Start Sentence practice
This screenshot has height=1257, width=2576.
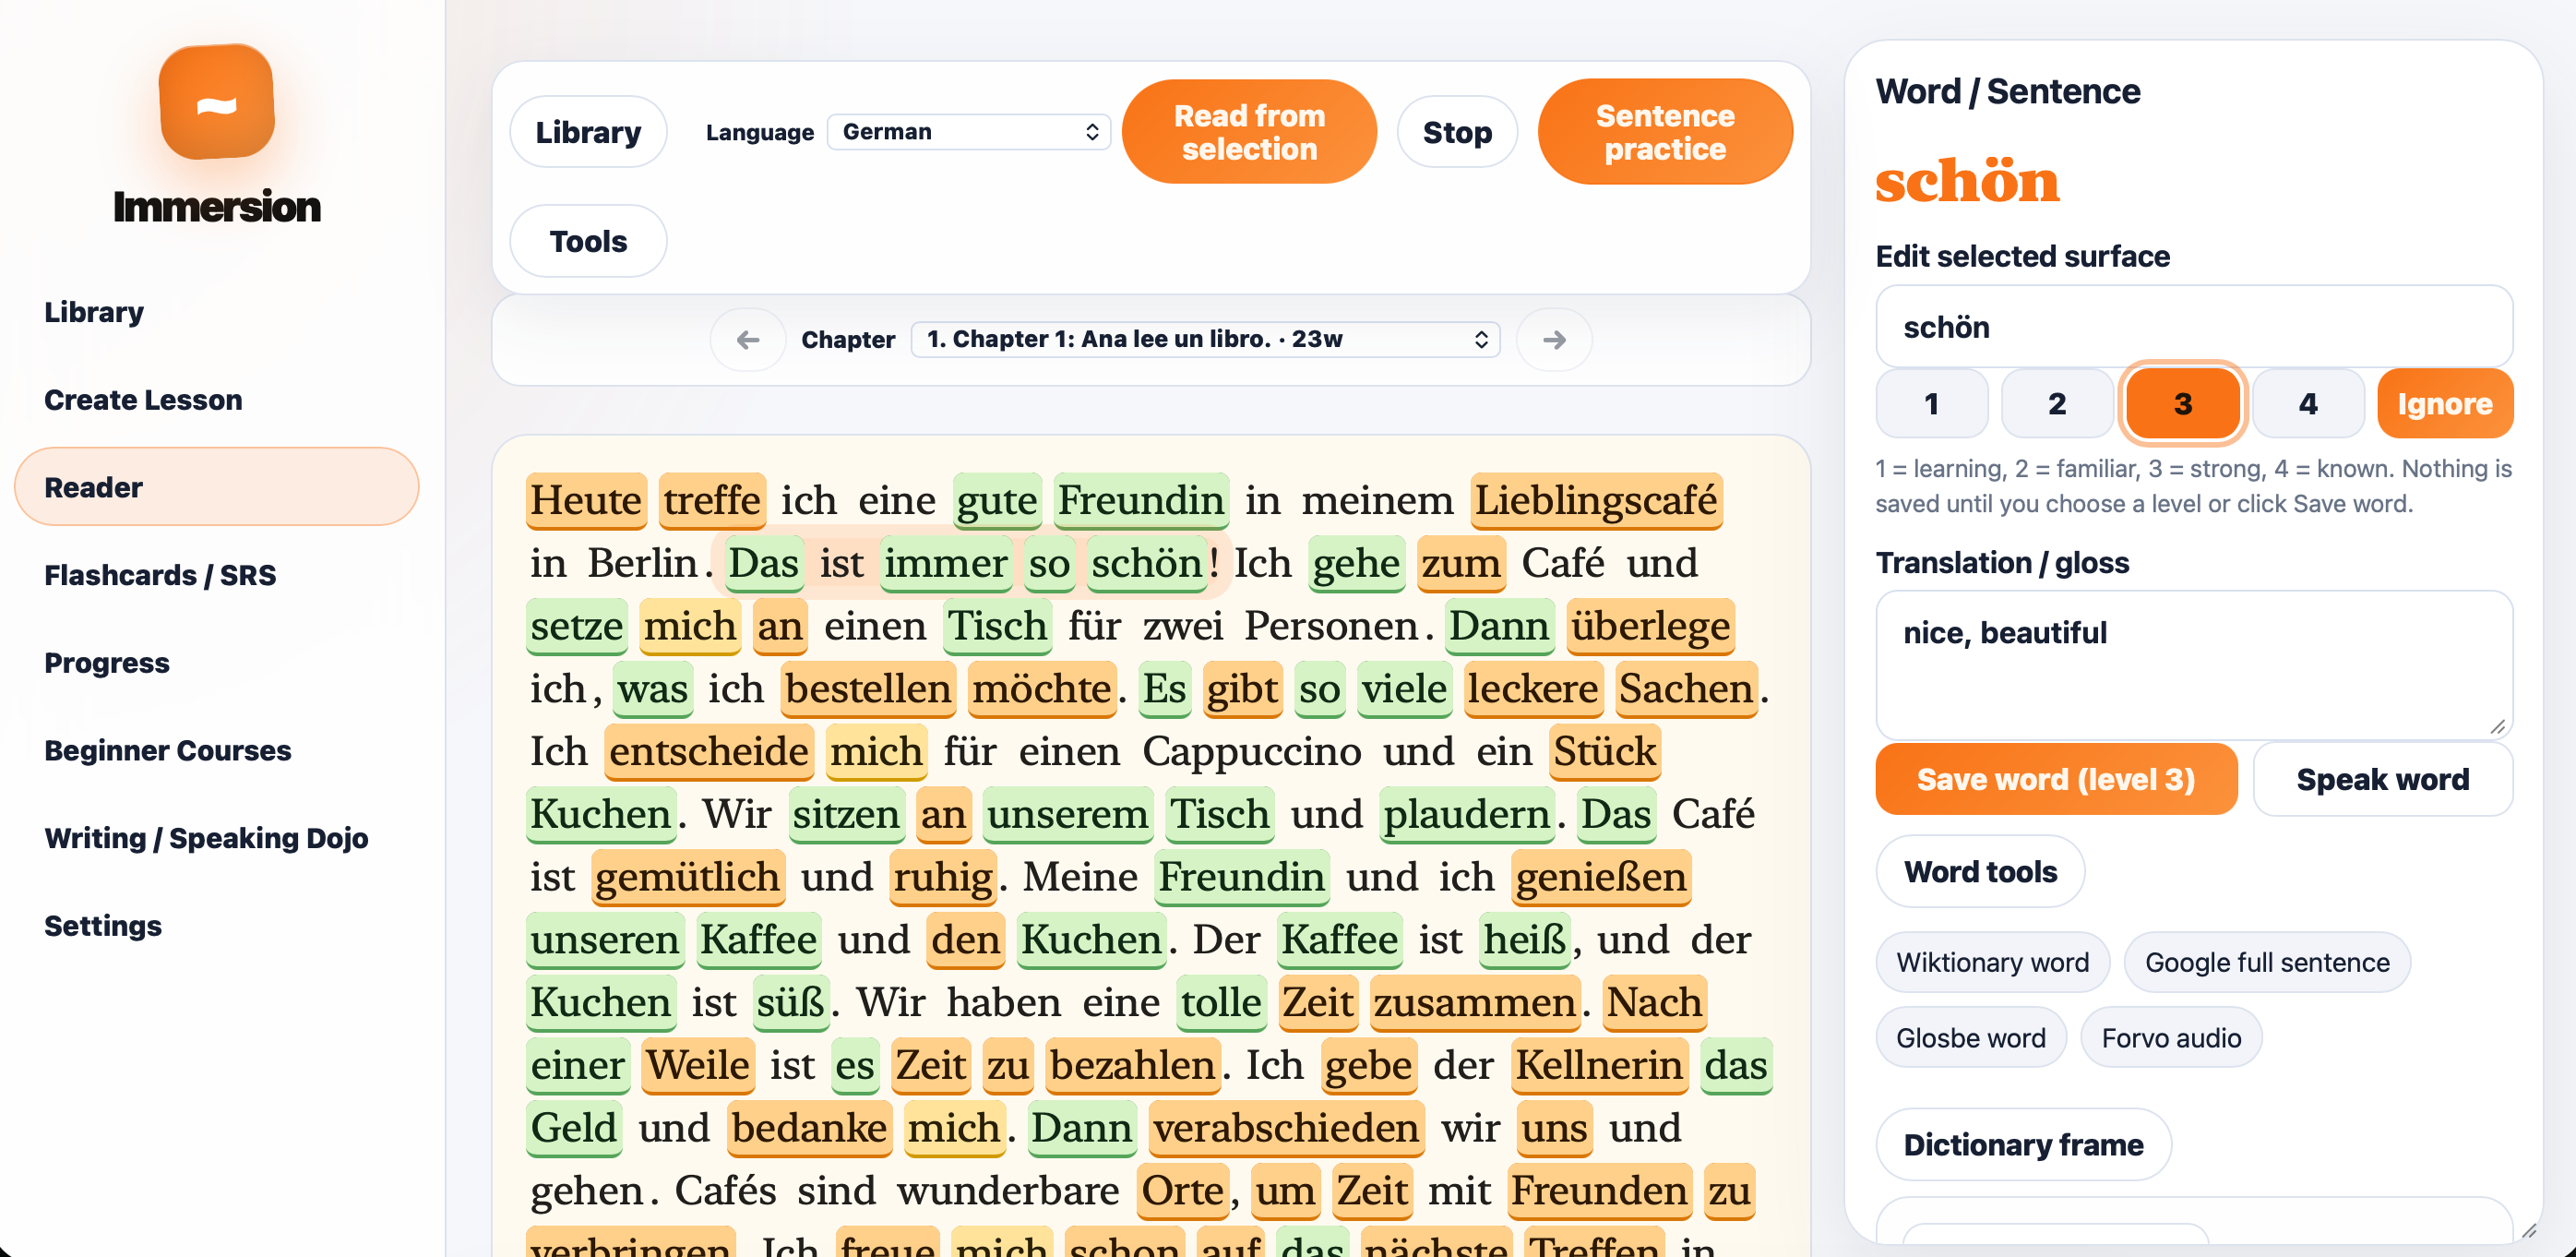pyautogui.click(x=1665, y=132)
